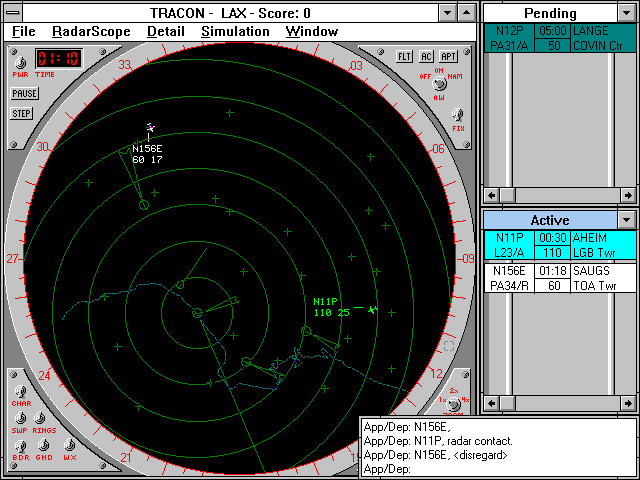Flip the RINGS toggle switch
640x480 pixels.
point(40,418)
